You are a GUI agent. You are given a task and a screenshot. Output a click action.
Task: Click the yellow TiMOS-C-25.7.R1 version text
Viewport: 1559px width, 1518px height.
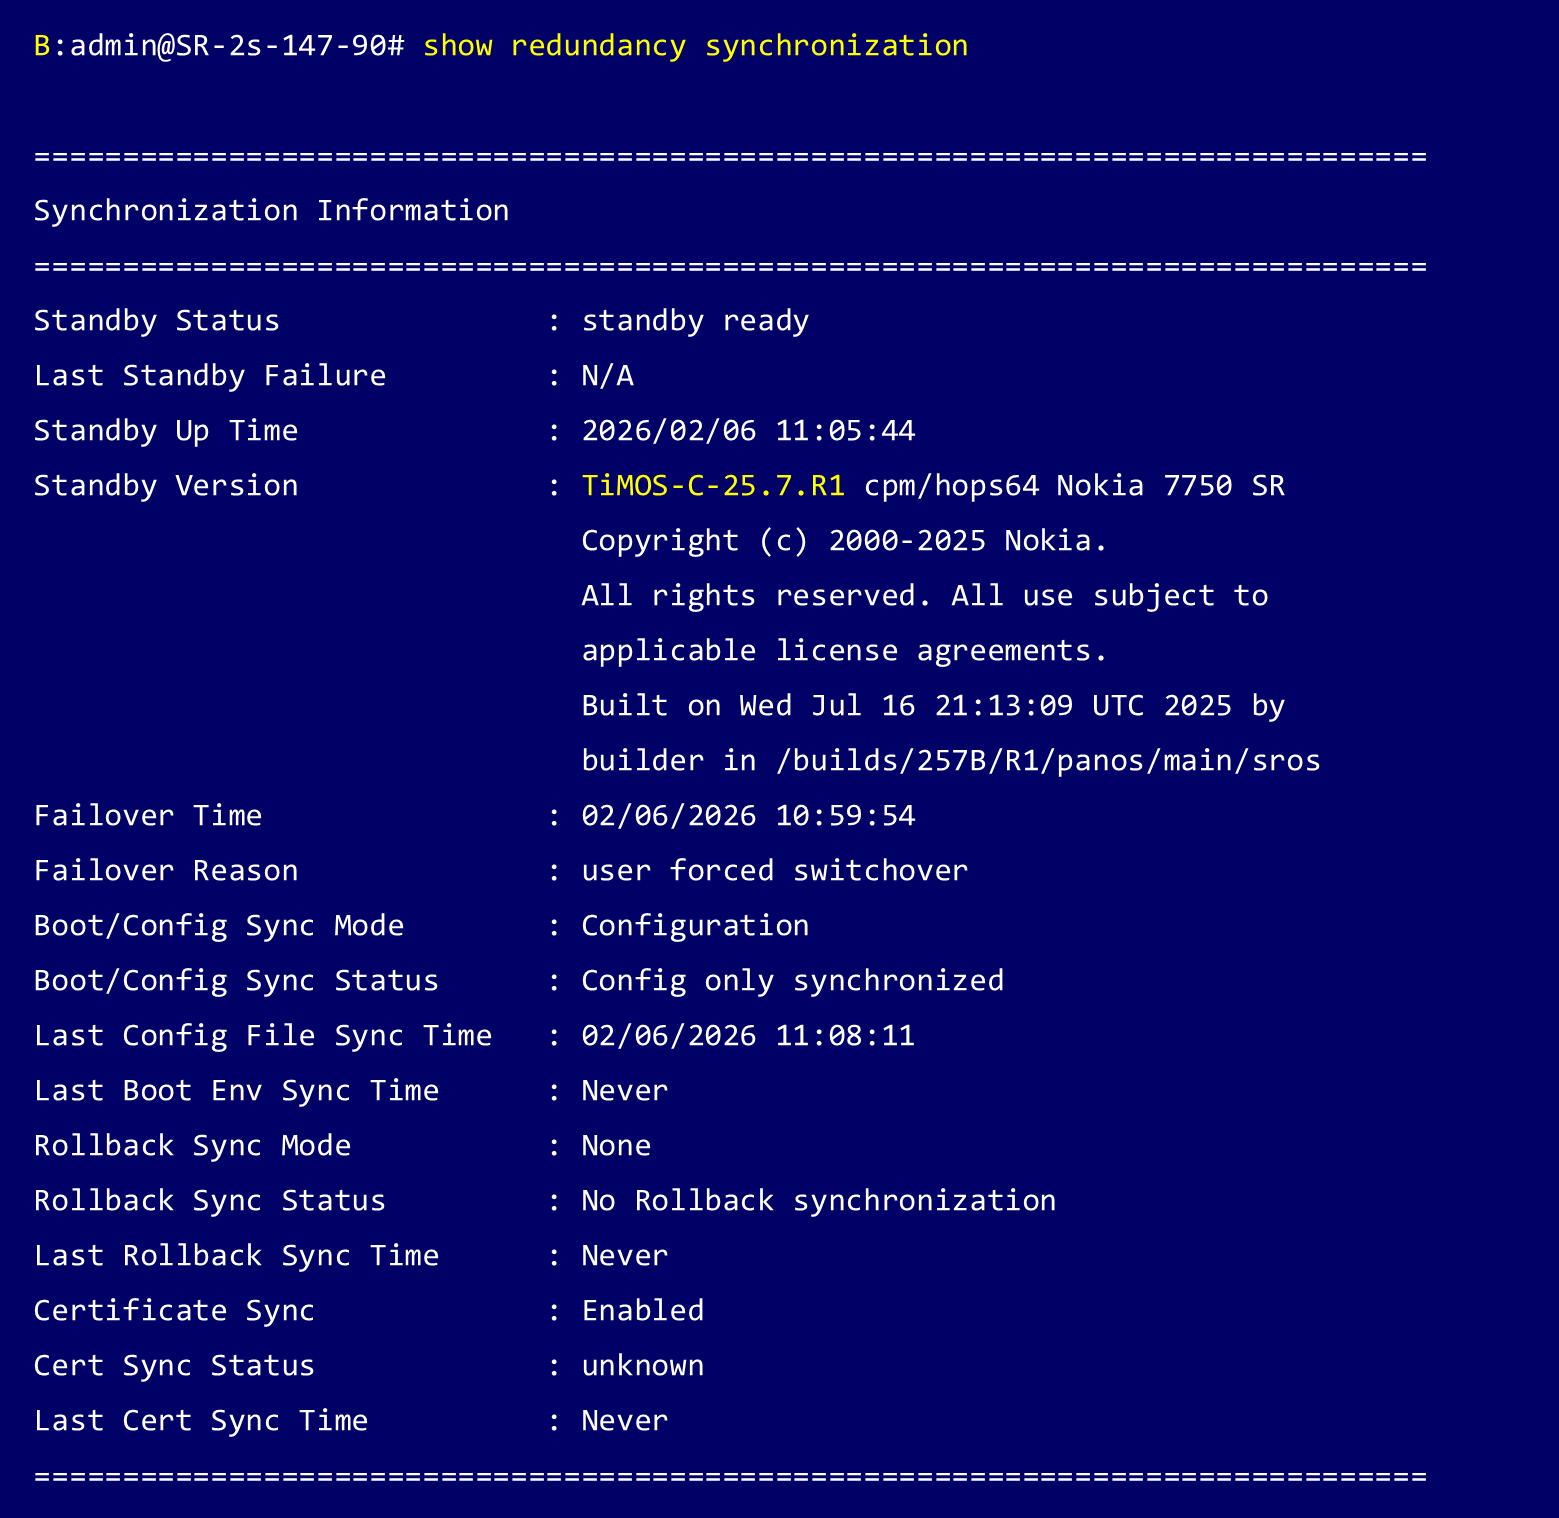click(x=713, y=486)
